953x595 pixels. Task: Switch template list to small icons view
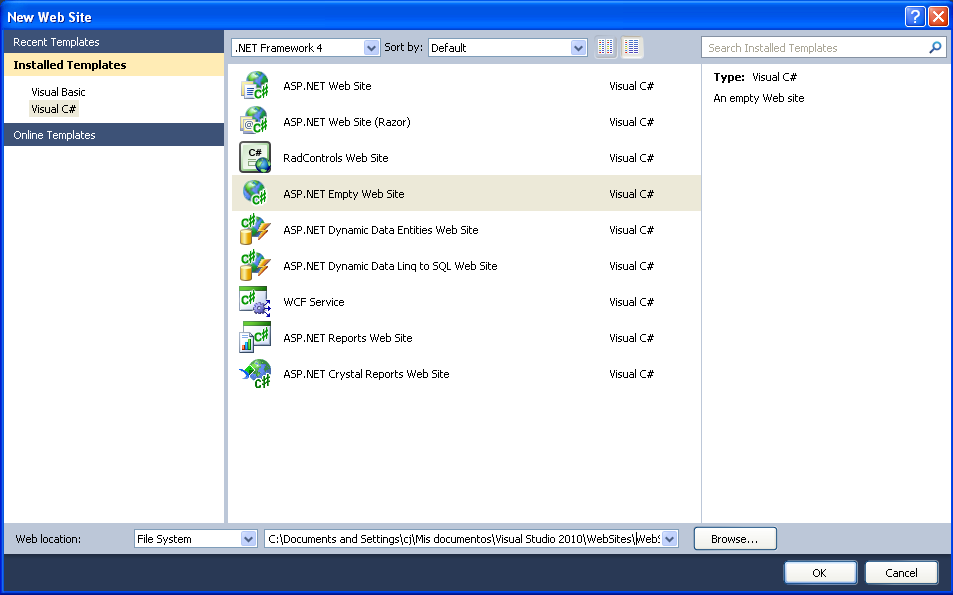[606, 46]
